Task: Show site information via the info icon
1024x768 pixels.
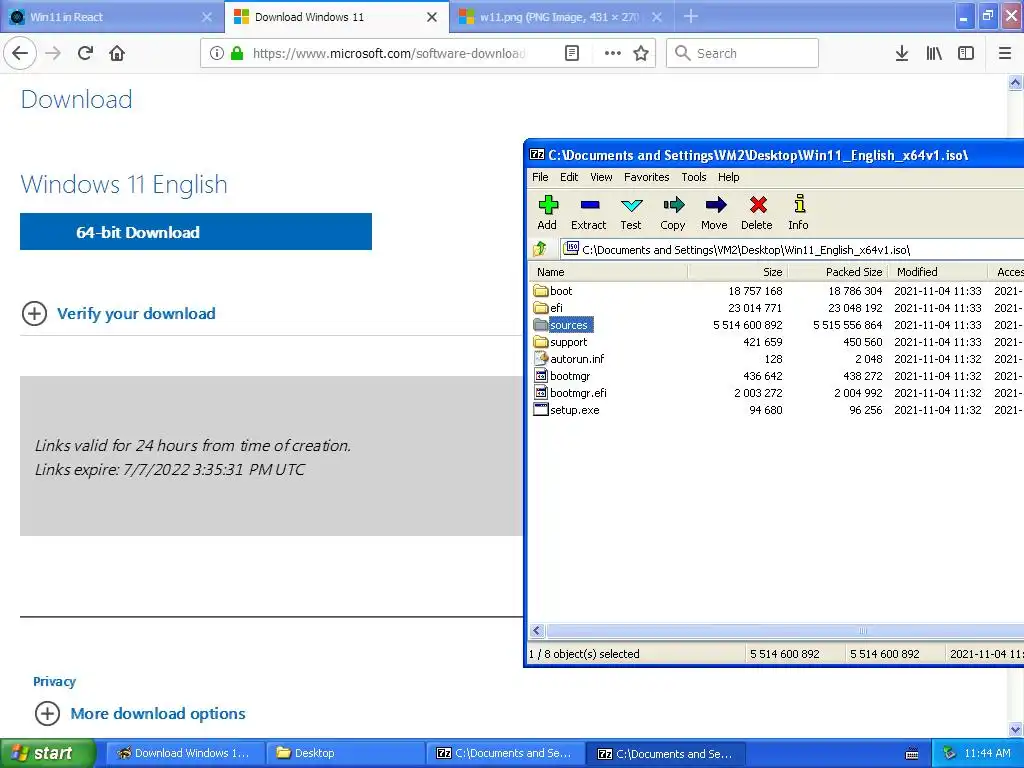Action: point(217,53)
